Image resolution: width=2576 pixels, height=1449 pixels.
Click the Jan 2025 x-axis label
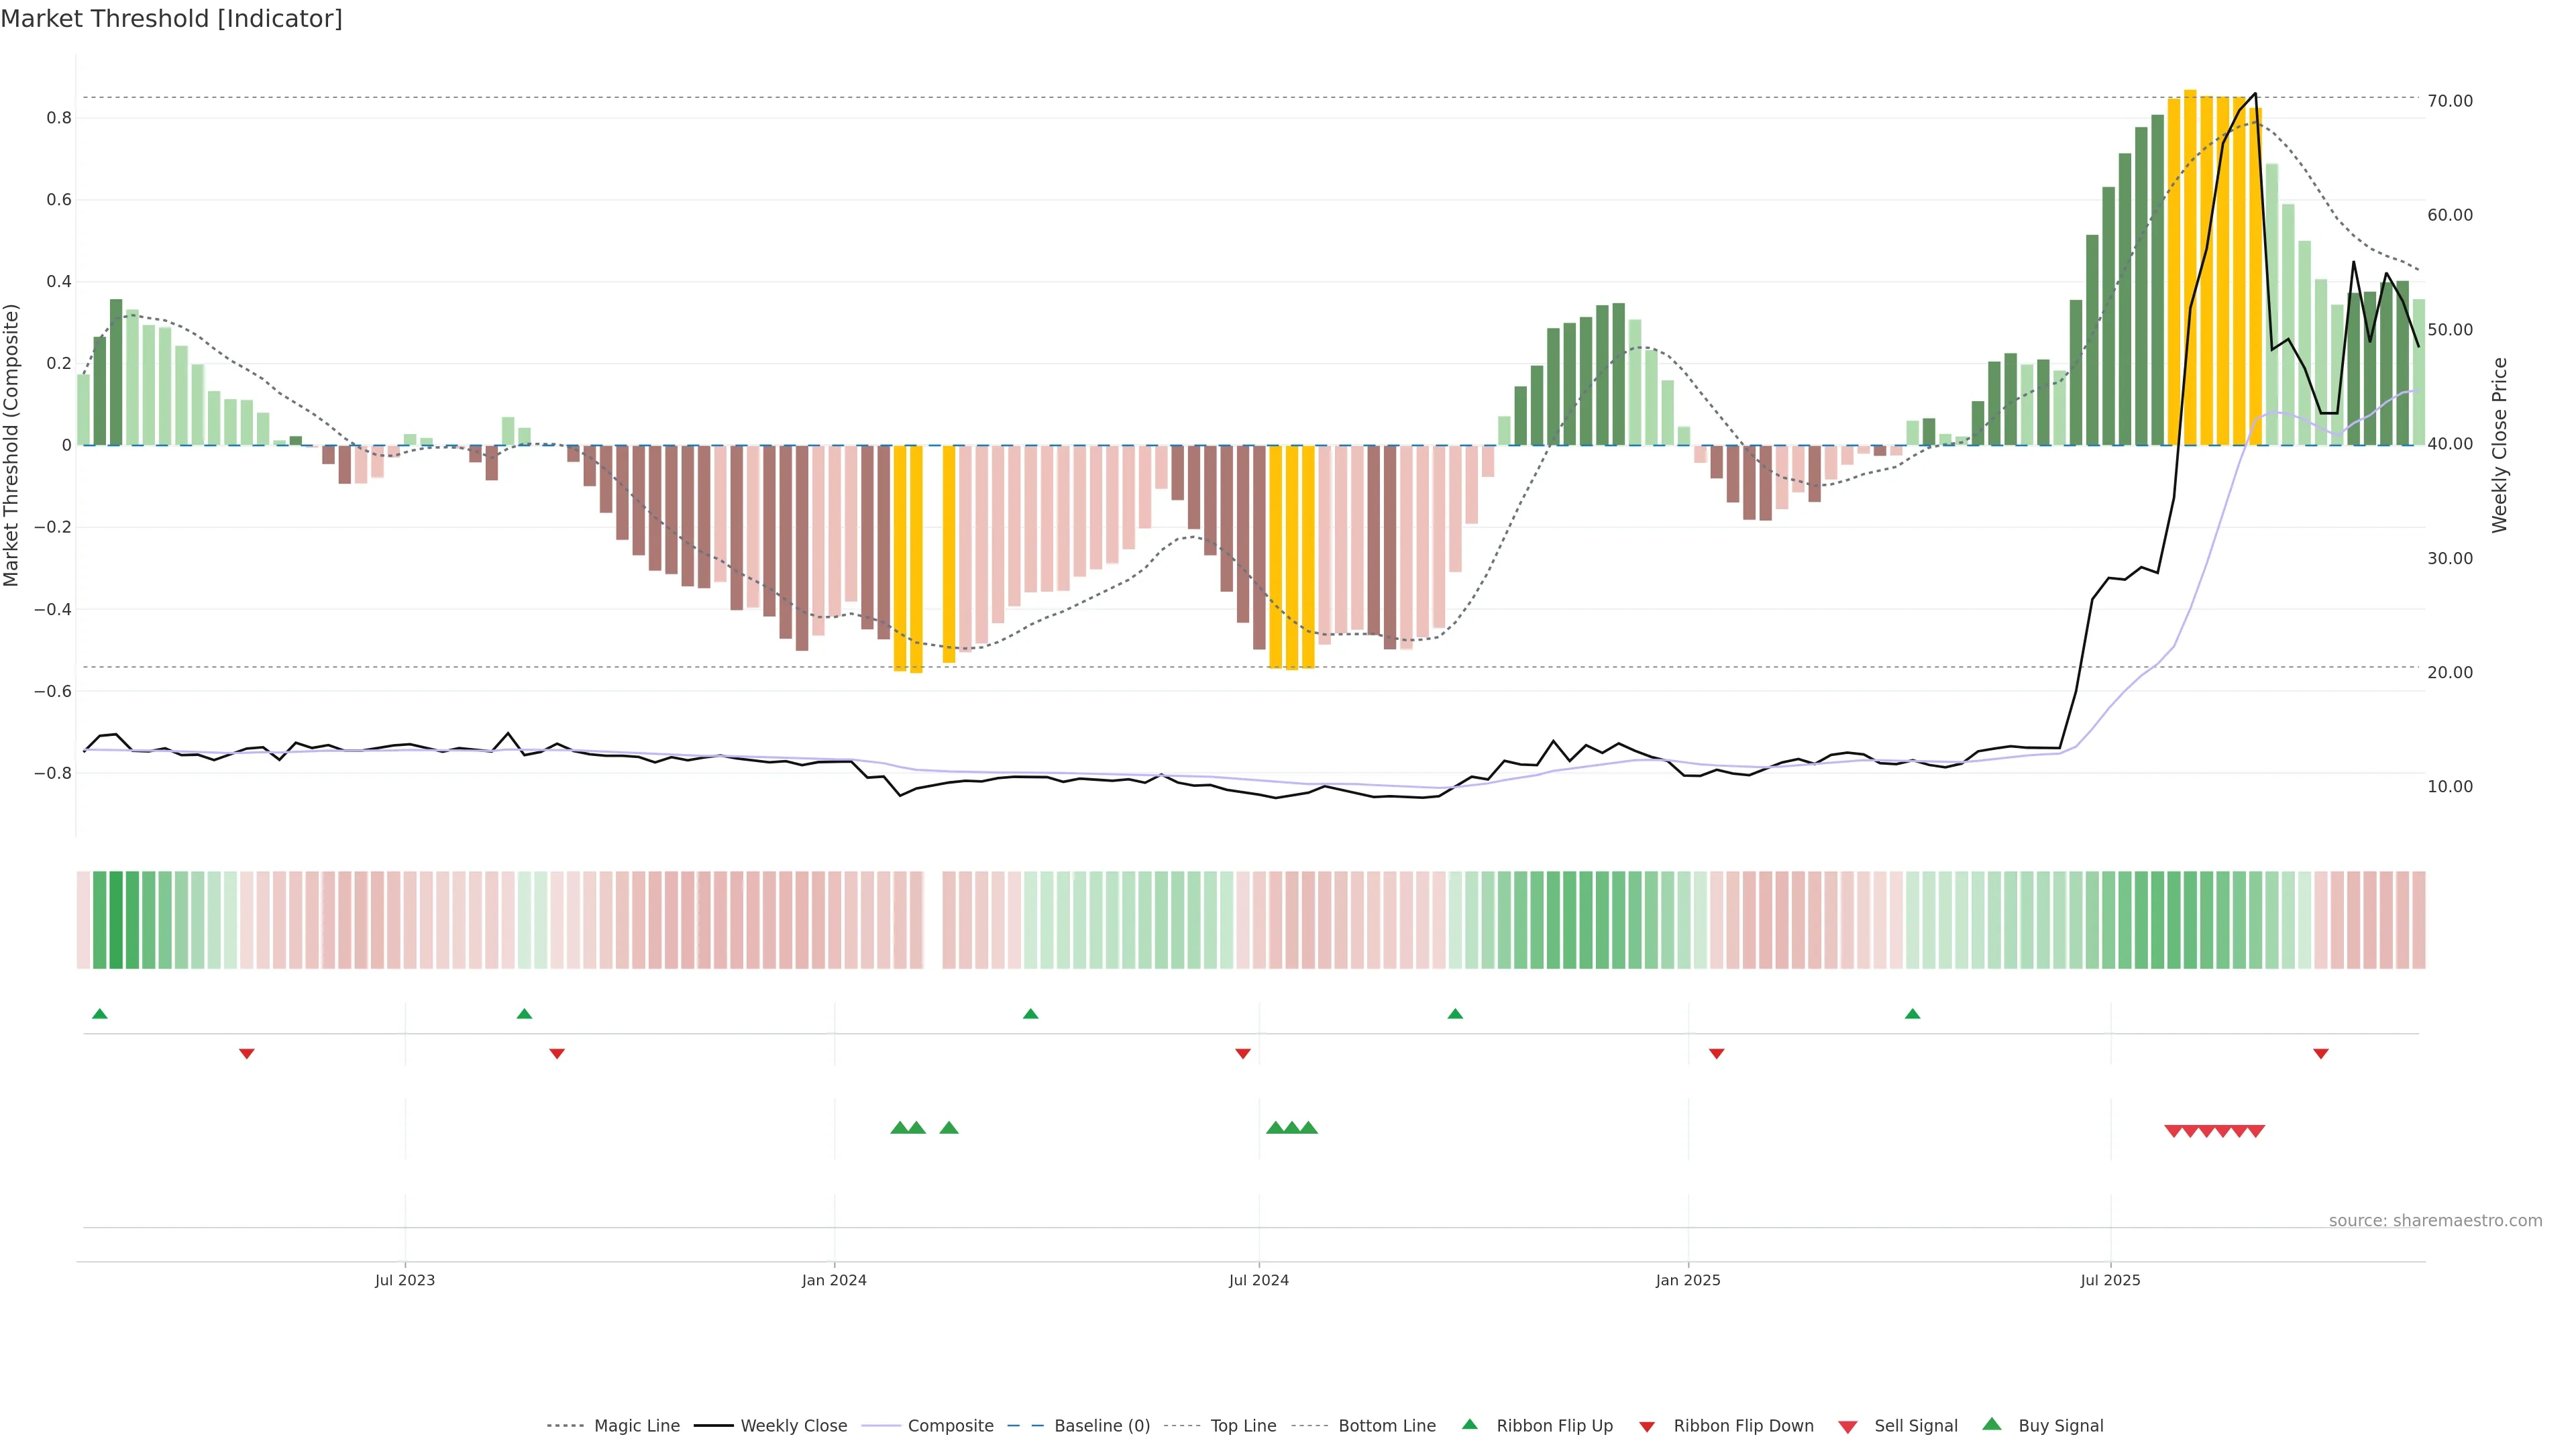(1688, 1280)
